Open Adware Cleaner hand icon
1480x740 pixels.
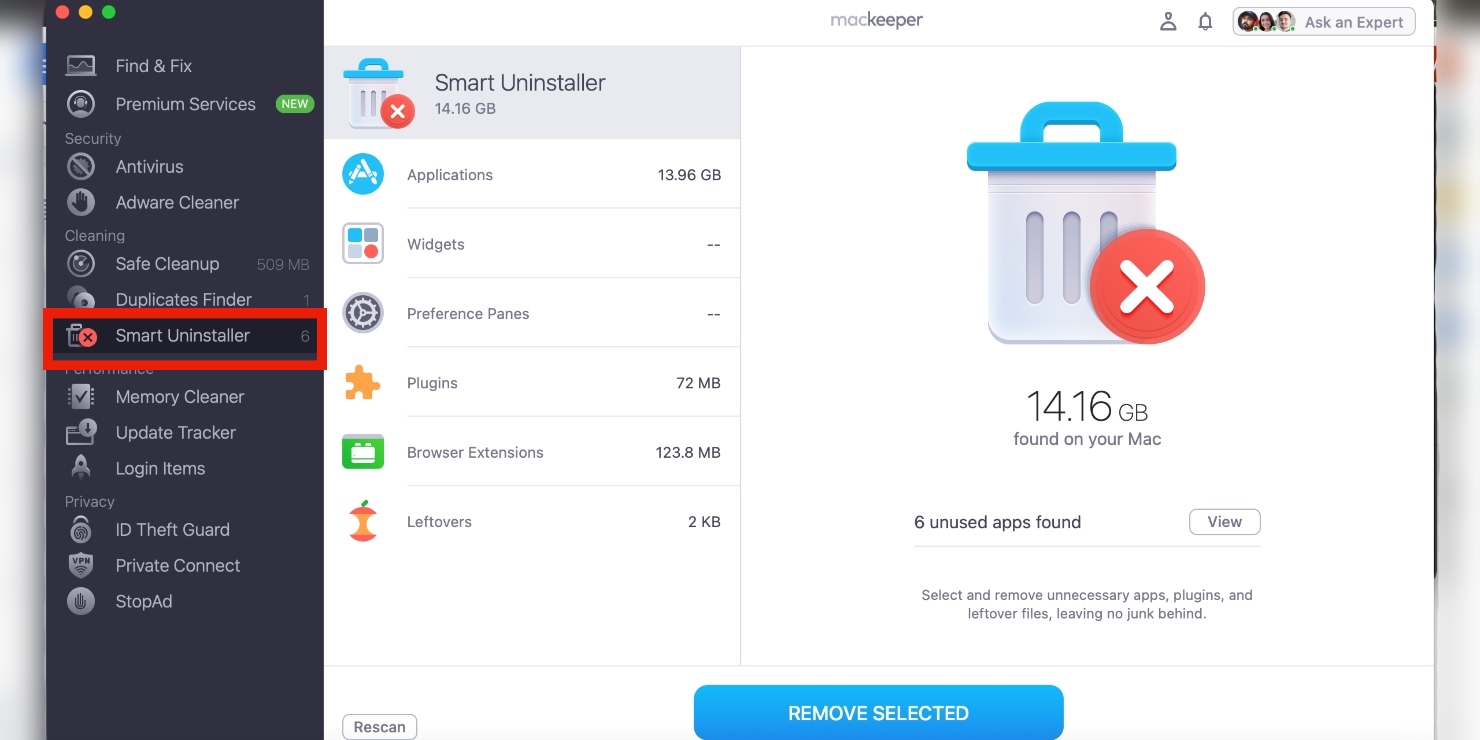pos(81,202)
